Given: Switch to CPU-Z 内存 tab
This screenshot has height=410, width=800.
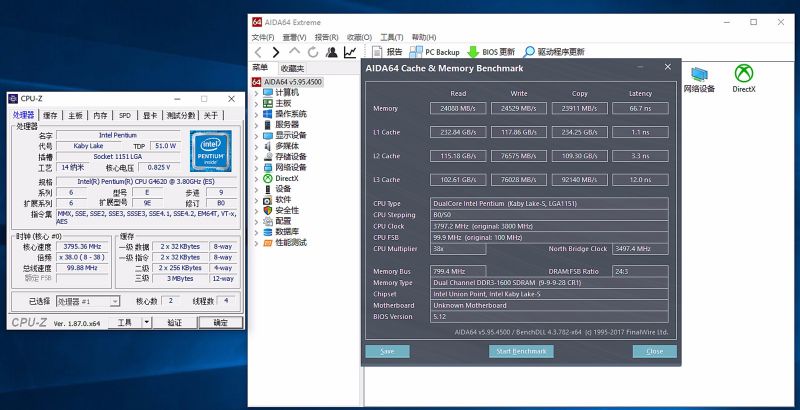Looking at the screenshot, I should (100, 116).
